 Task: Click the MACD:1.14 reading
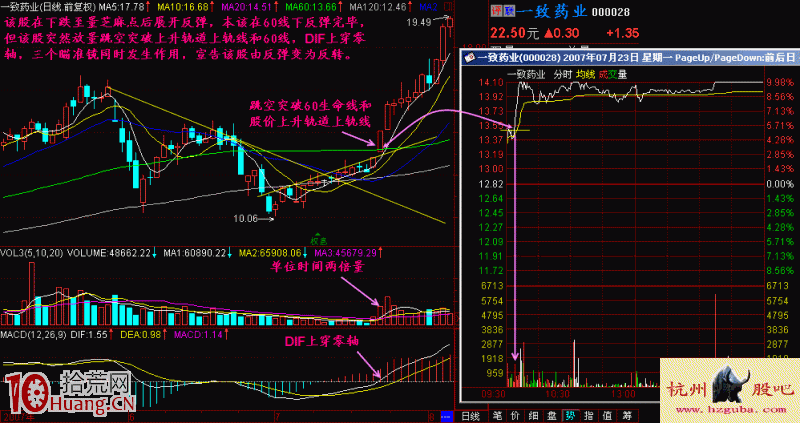click(198, 335)
